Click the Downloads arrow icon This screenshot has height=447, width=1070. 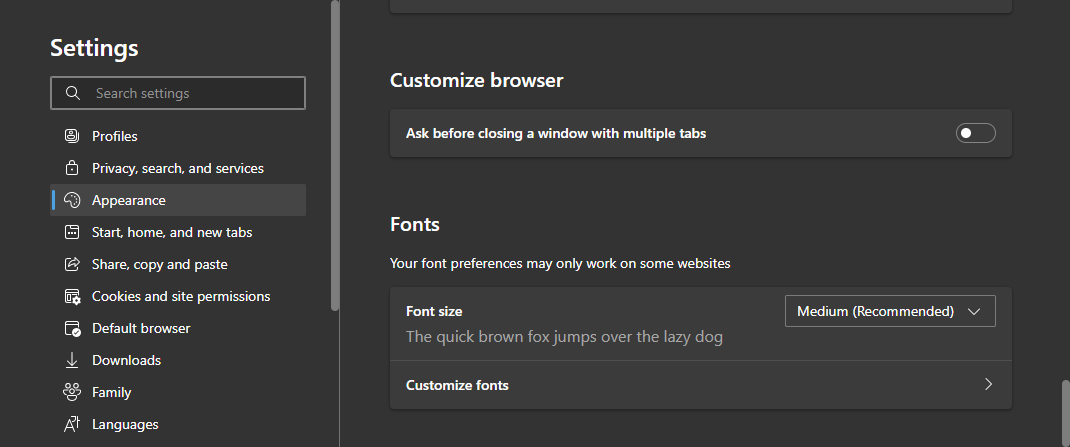(71, 360)
